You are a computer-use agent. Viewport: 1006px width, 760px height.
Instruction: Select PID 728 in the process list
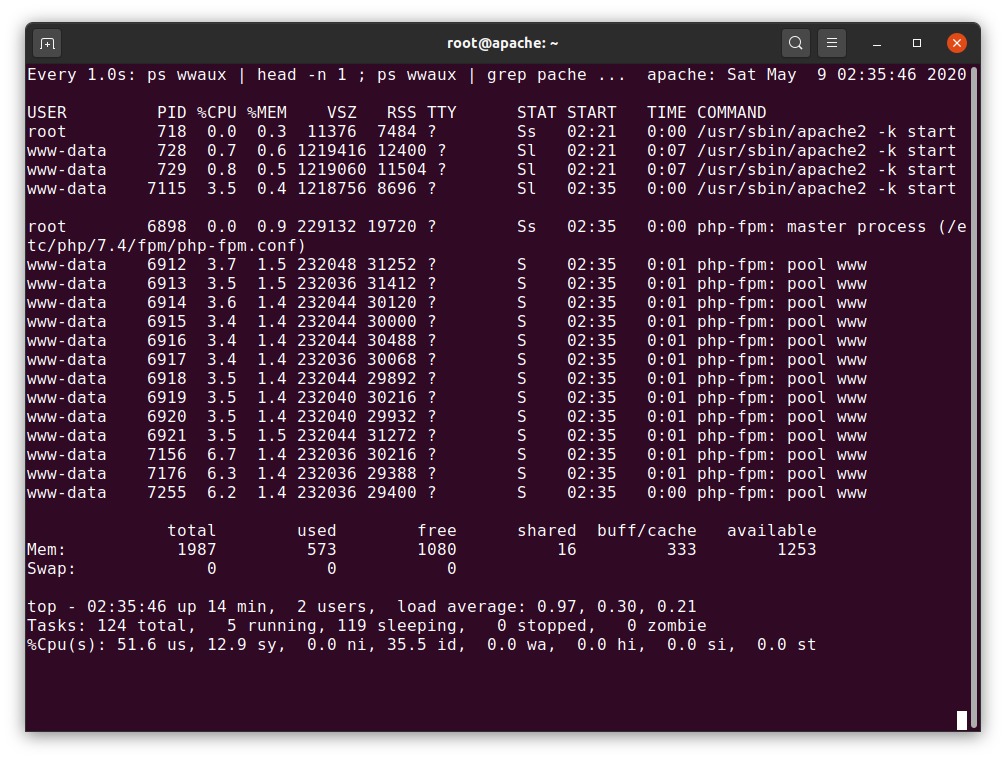click(x=171, y=151)
